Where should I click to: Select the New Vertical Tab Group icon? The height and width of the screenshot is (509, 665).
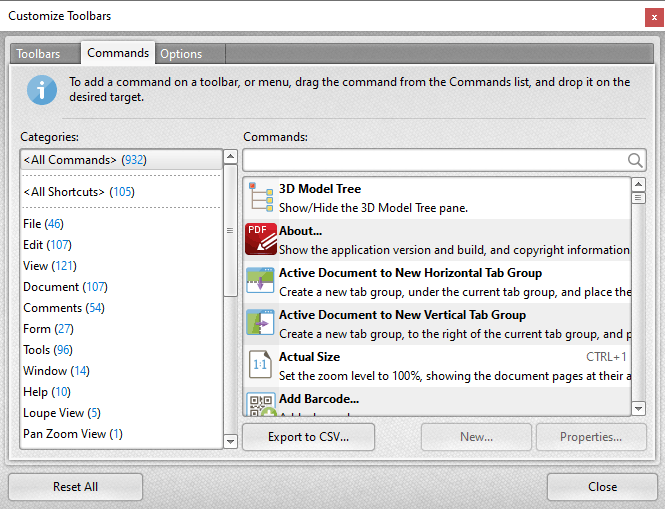260,322
